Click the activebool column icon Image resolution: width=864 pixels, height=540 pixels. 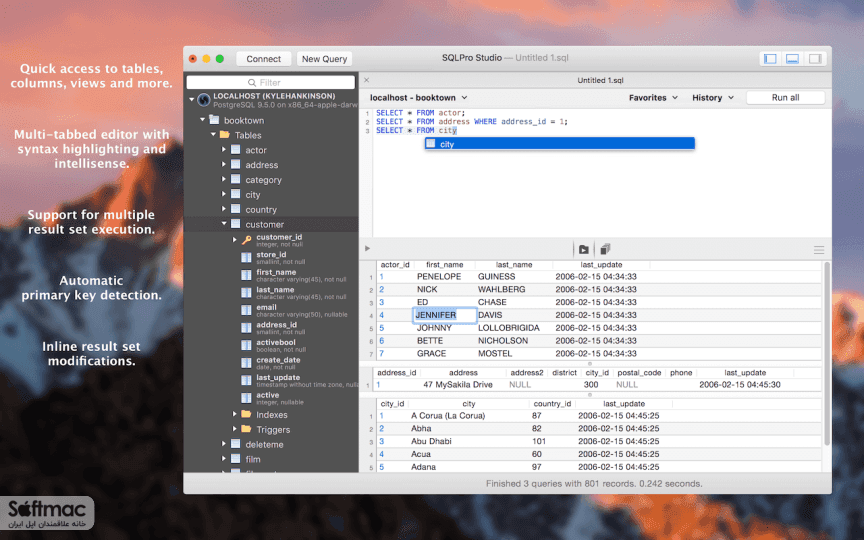coord(246,345)
